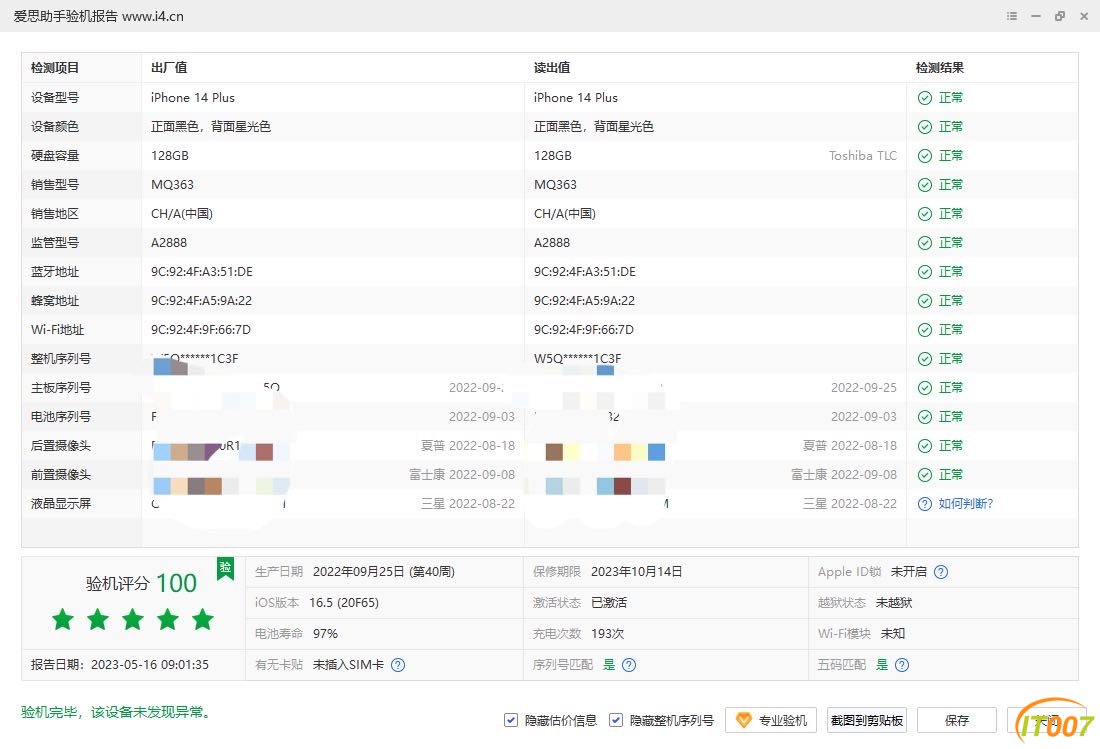Click 截图到剪贴板 to copy screenshot
The width and height of the screenshot is (1100, 749).
(866, 720)
